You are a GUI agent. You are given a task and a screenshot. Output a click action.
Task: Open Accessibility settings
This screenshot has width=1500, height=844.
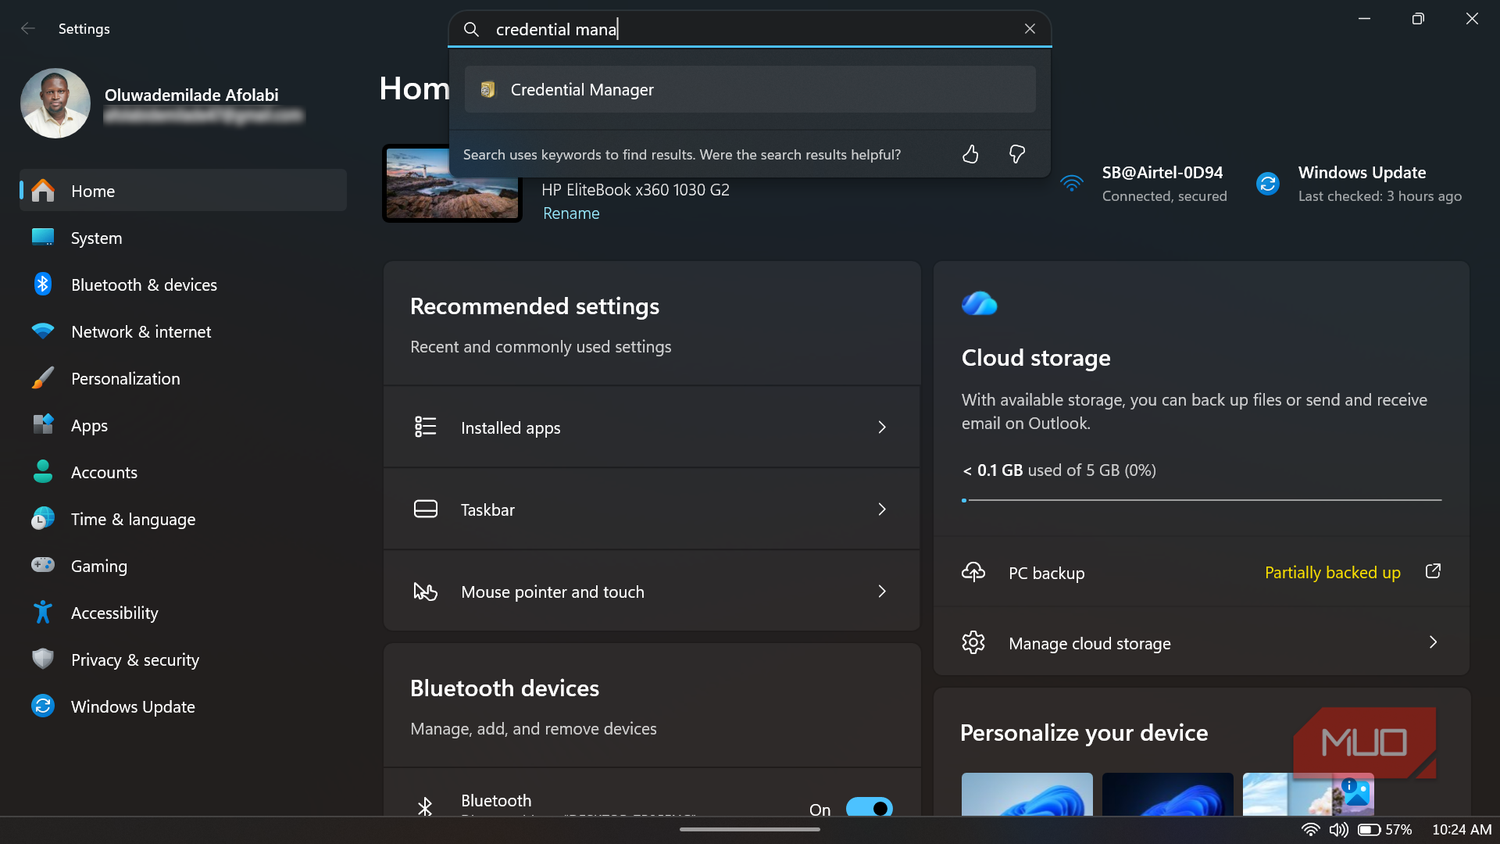tap(183, 613)
